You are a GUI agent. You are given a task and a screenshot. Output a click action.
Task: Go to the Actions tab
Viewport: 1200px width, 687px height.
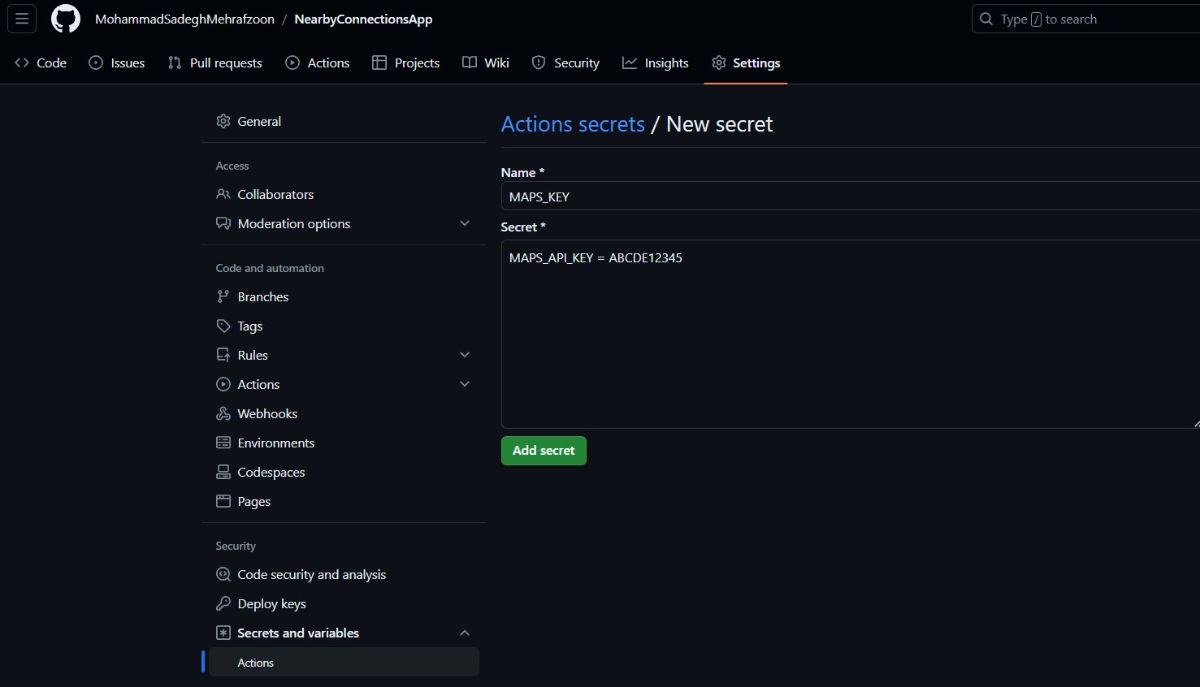(318, 63)
